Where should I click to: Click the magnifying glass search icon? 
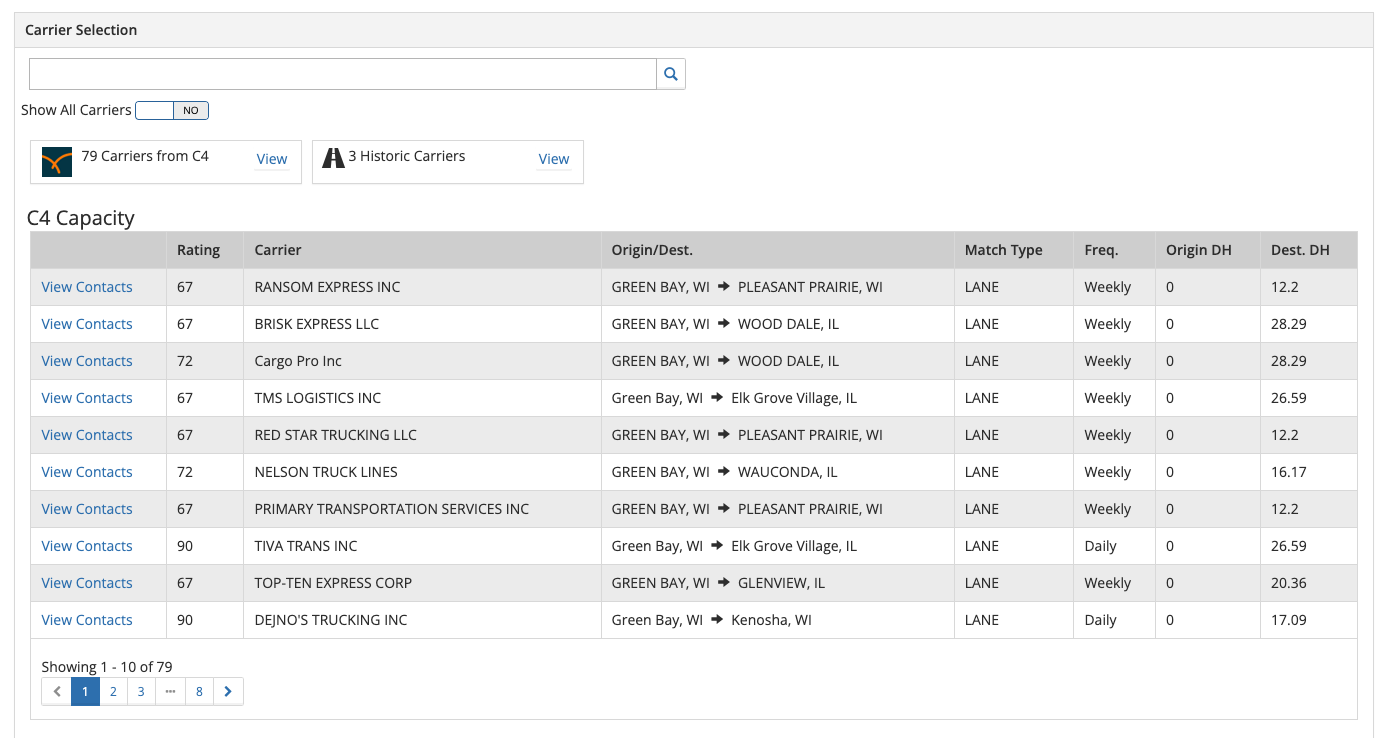tap(671, 74)
